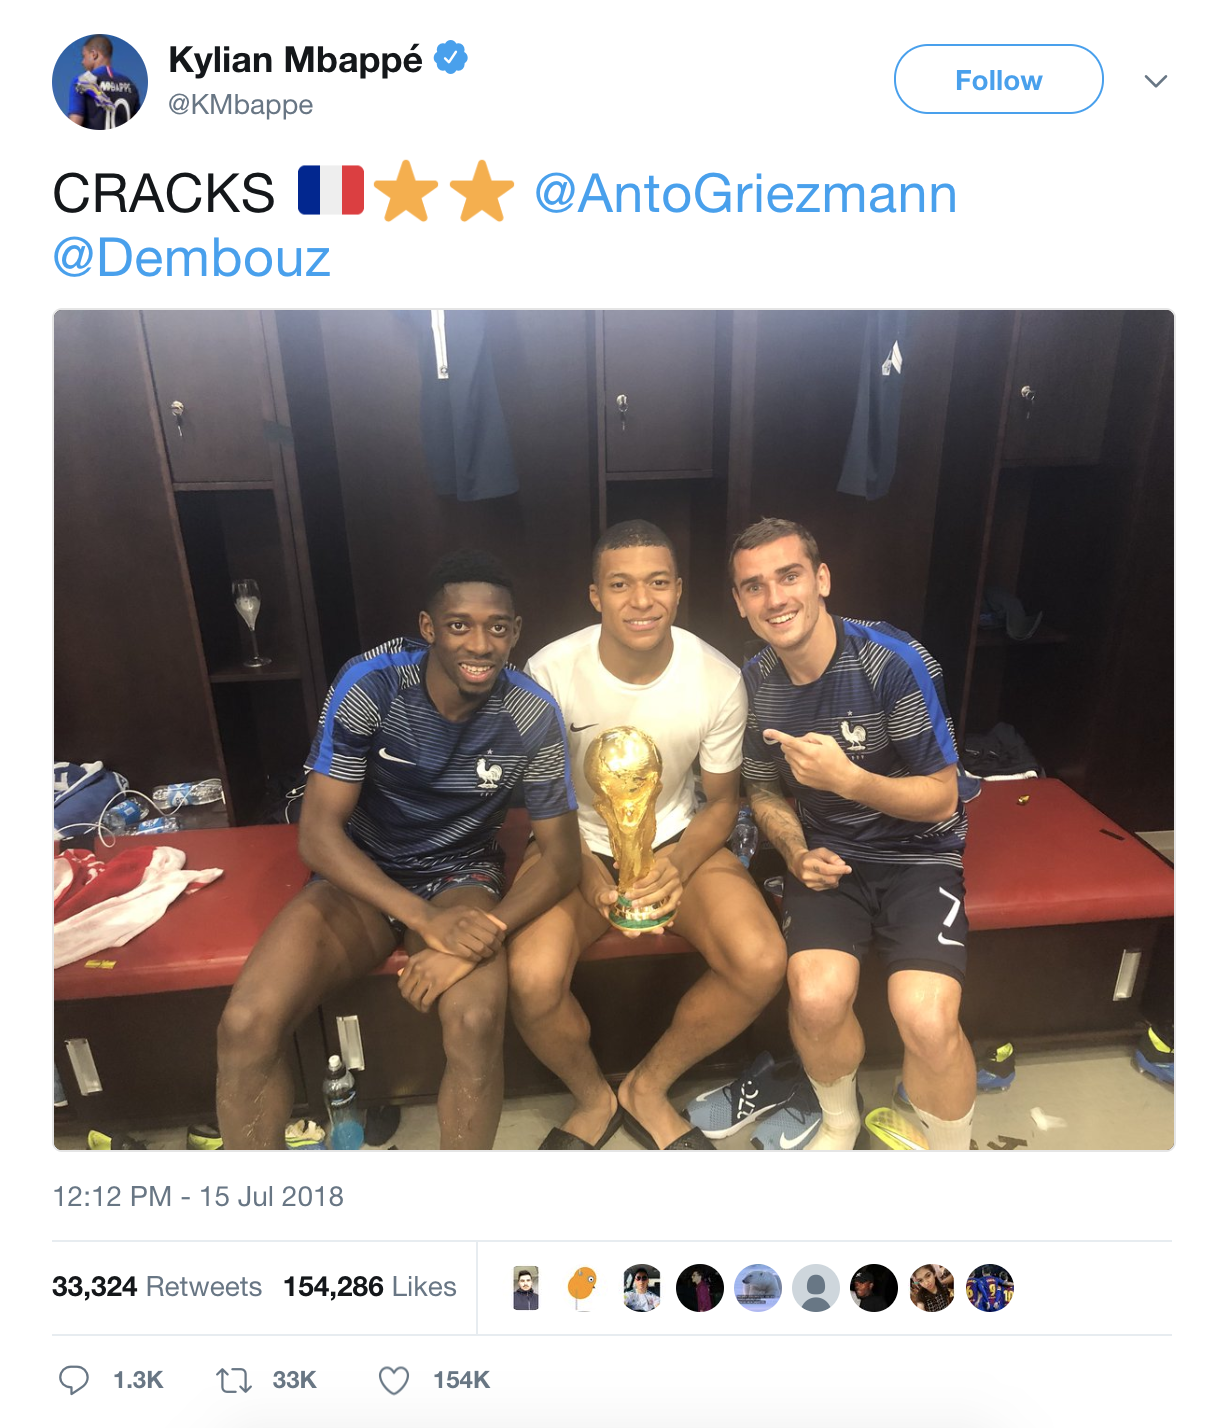Click the reply speech bubble icon
This screenshot has width=1228, height=1428.
click(73, 1380)
